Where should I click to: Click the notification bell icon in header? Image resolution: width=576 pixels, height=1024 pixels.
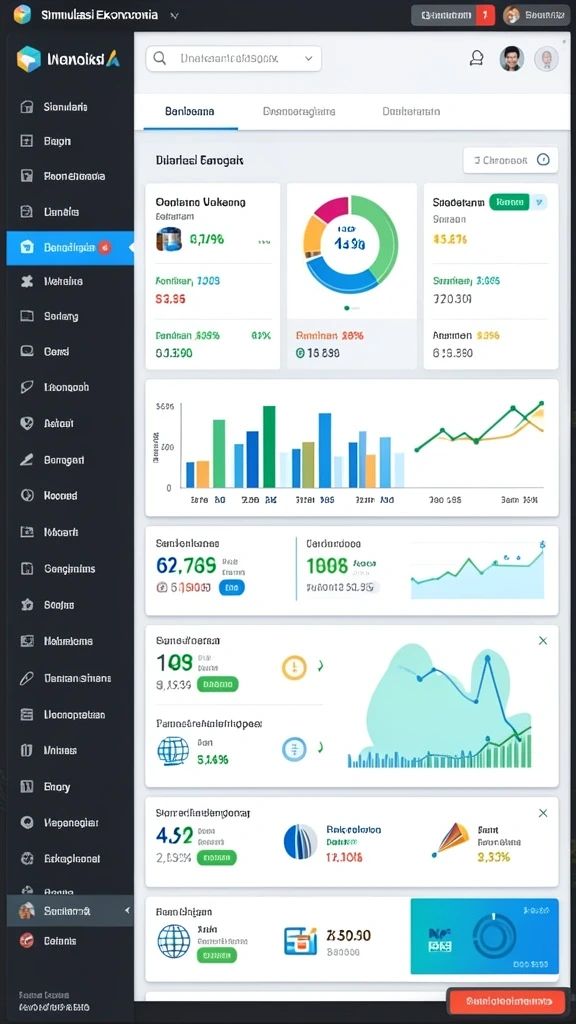tap(477, 59)
